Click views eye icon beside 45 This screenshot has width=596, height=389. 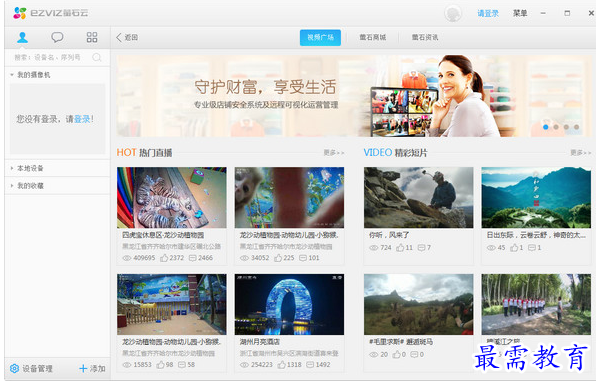pyautogui.click(x=491, y=248)
